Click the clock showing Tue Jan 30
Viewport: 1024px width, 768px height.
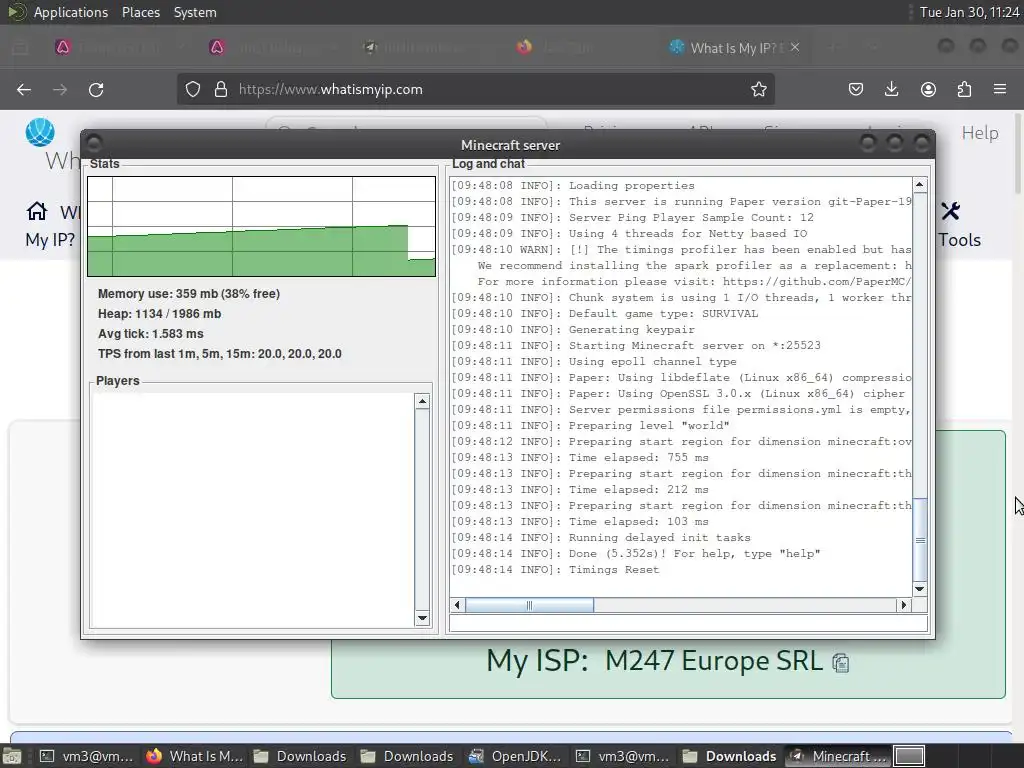(x=969, y=12)
